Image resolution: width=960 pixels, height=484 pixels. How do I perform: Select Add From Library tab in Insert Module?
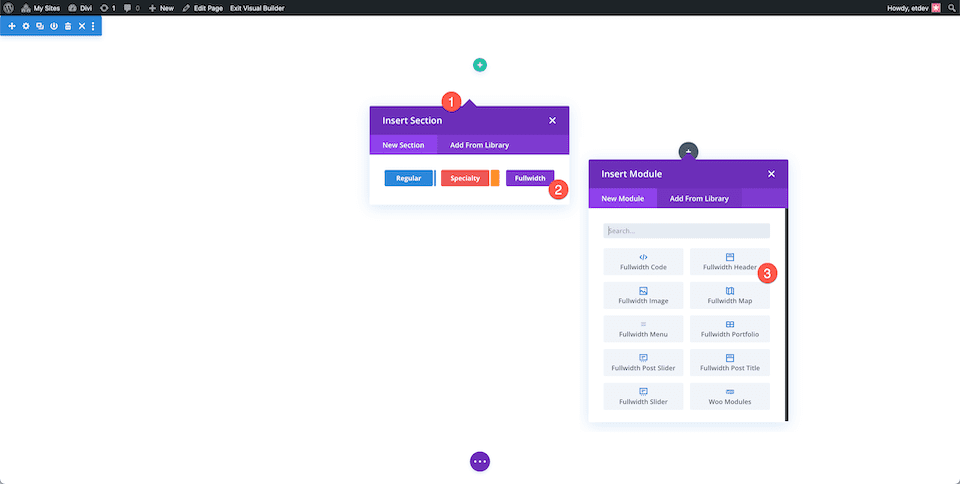tap(699, 198)
